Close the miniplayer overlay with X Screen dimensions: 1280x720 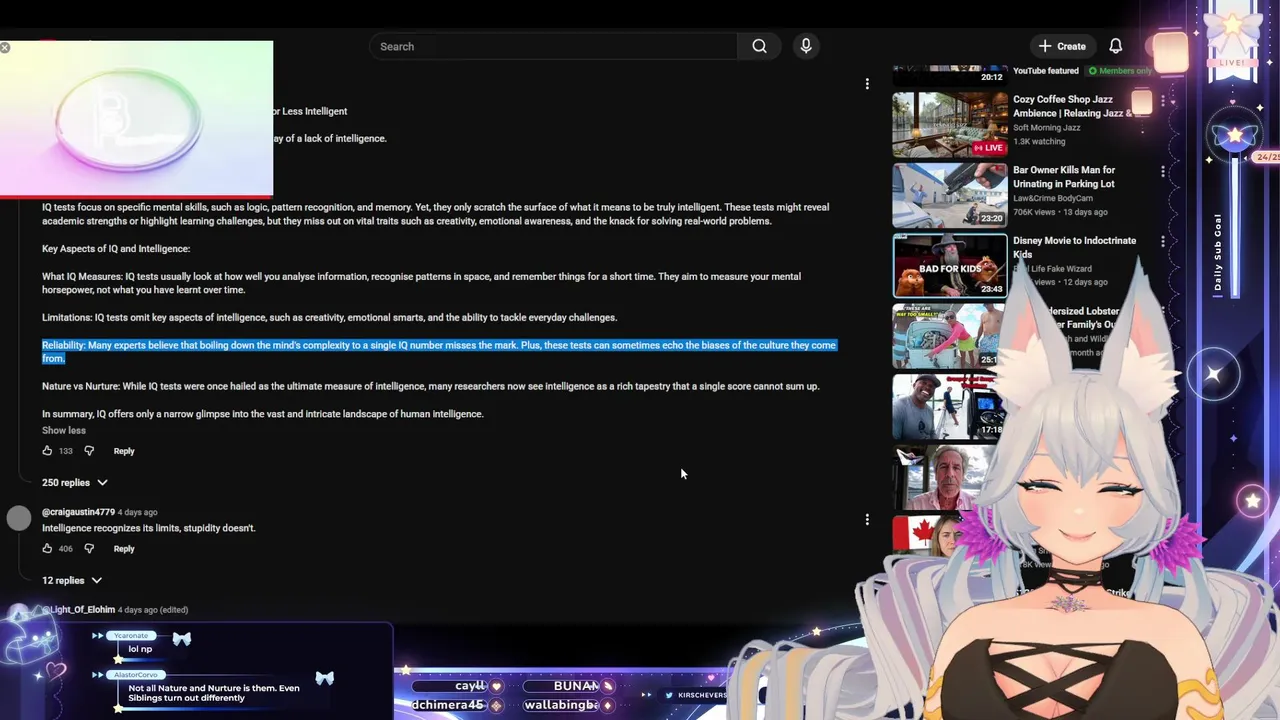5,47
